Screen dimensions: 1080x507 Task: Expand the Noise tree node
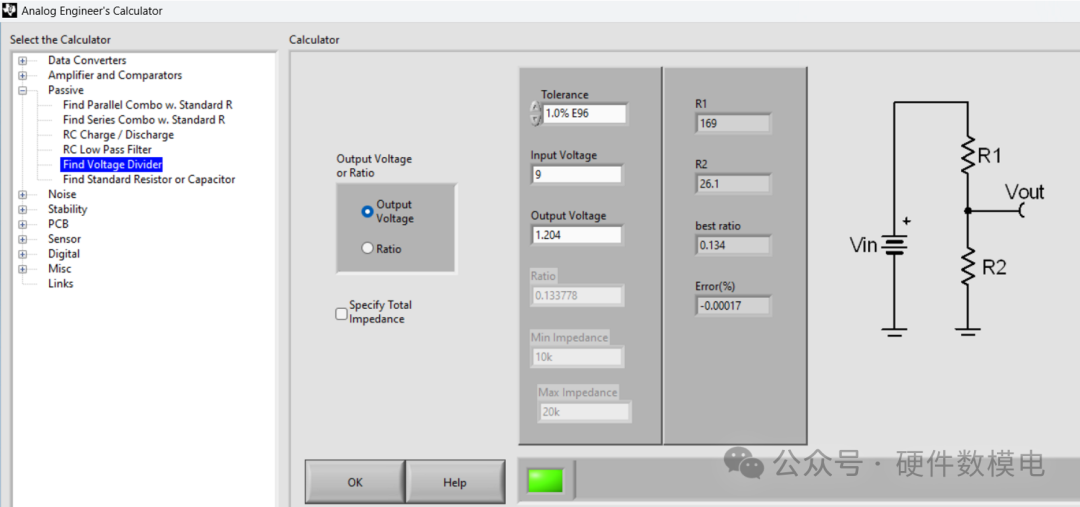(x=23, y=194)
